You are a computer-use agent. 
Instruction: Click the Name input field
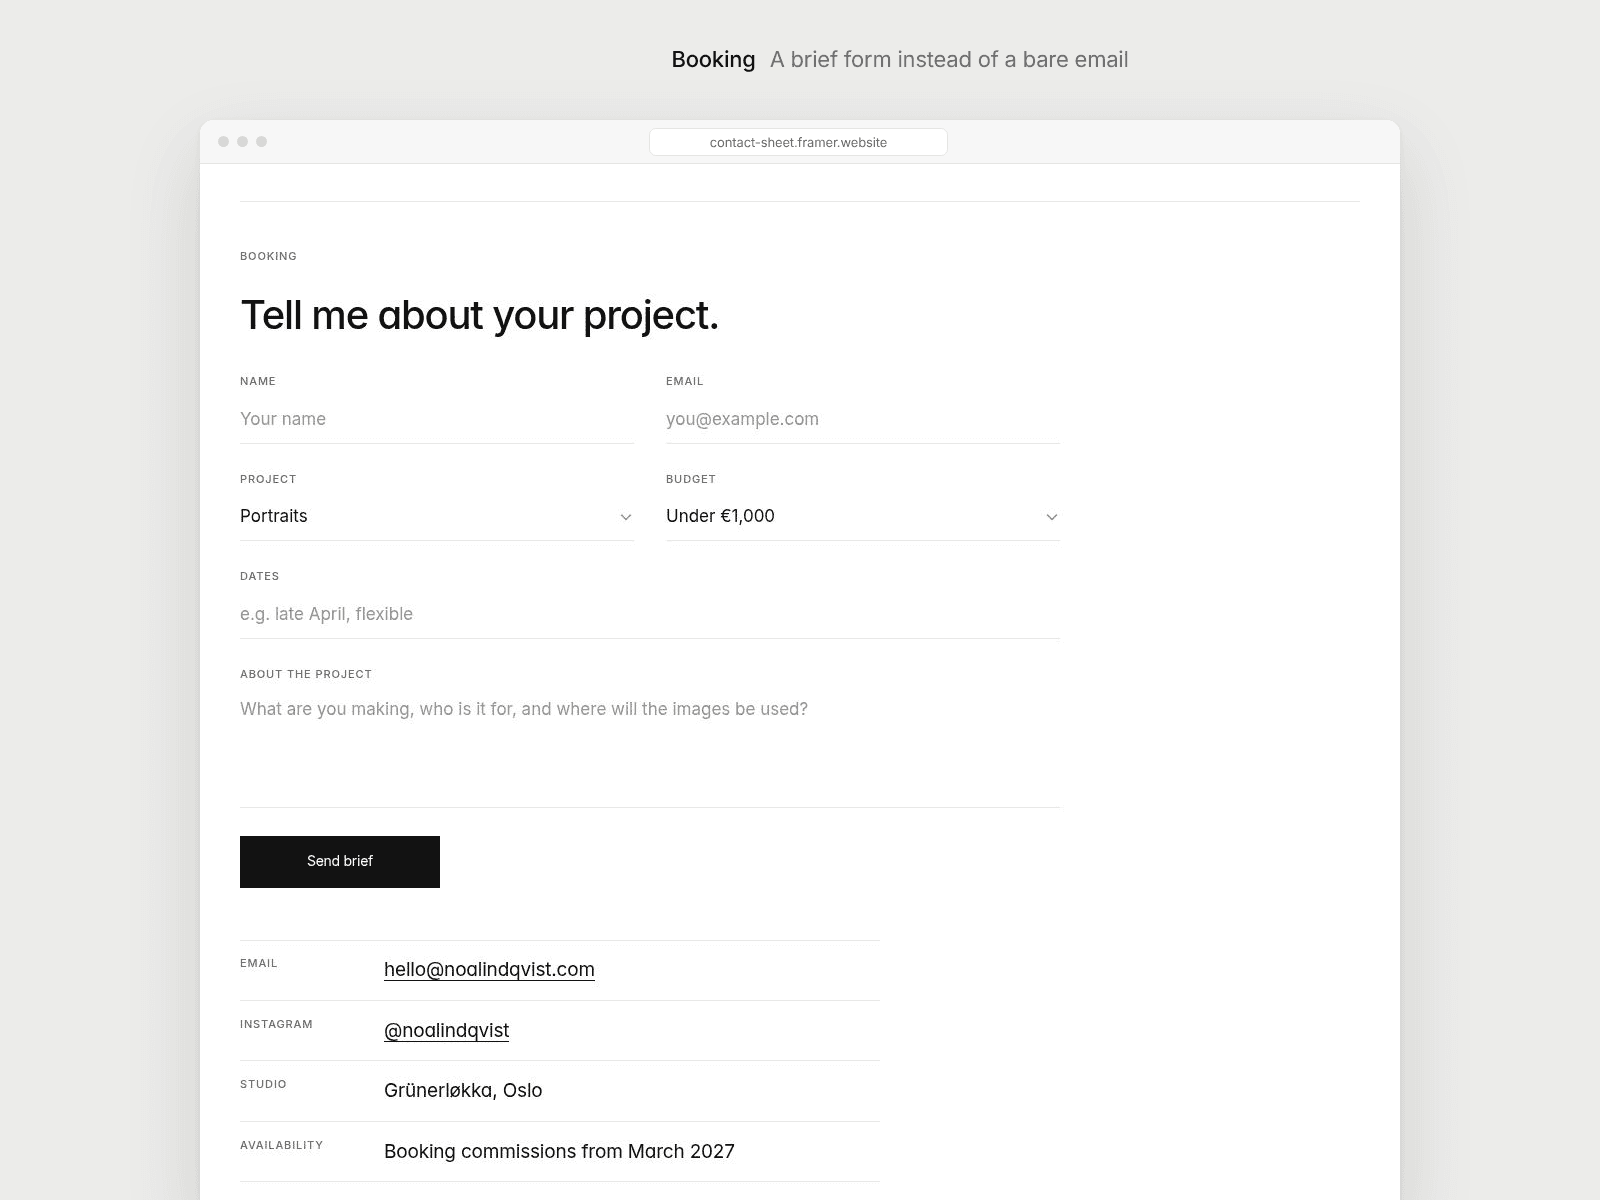pyautogui.click(x=437, y=419)
